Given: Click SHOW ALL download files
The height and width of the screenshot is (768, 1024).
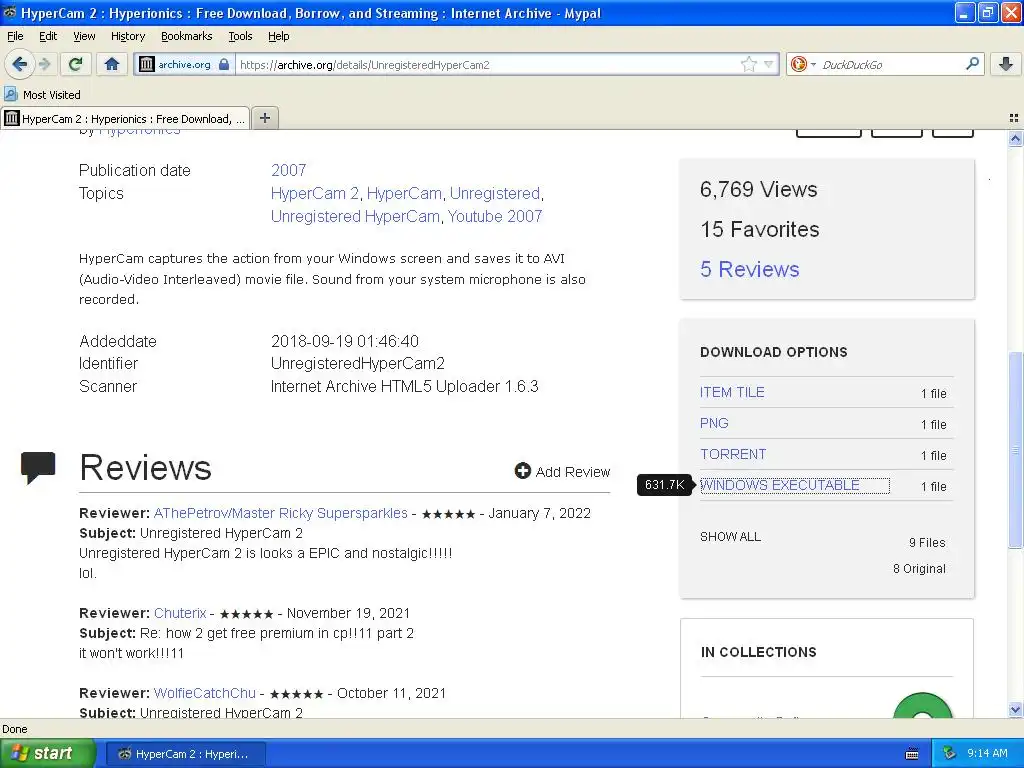Looking at the screenshot, I should 730,537.
